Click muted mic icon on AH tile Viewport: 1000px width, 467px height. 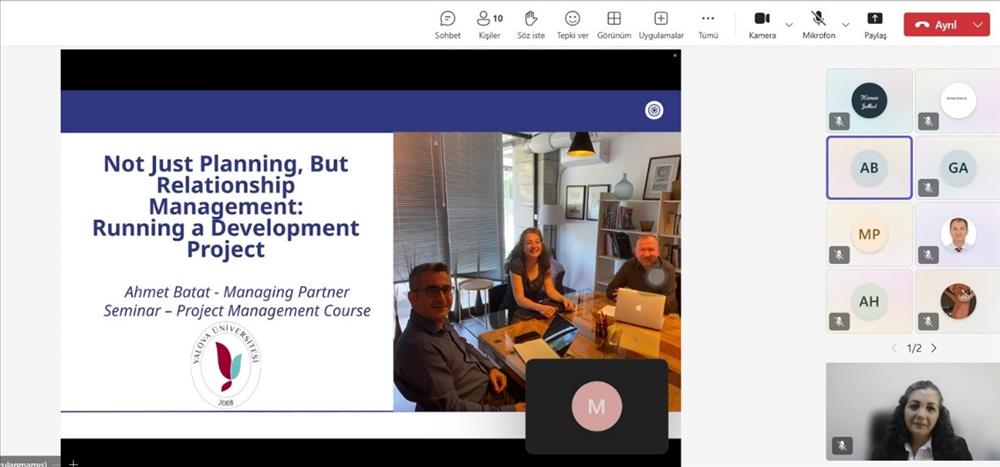coord(839,322)
